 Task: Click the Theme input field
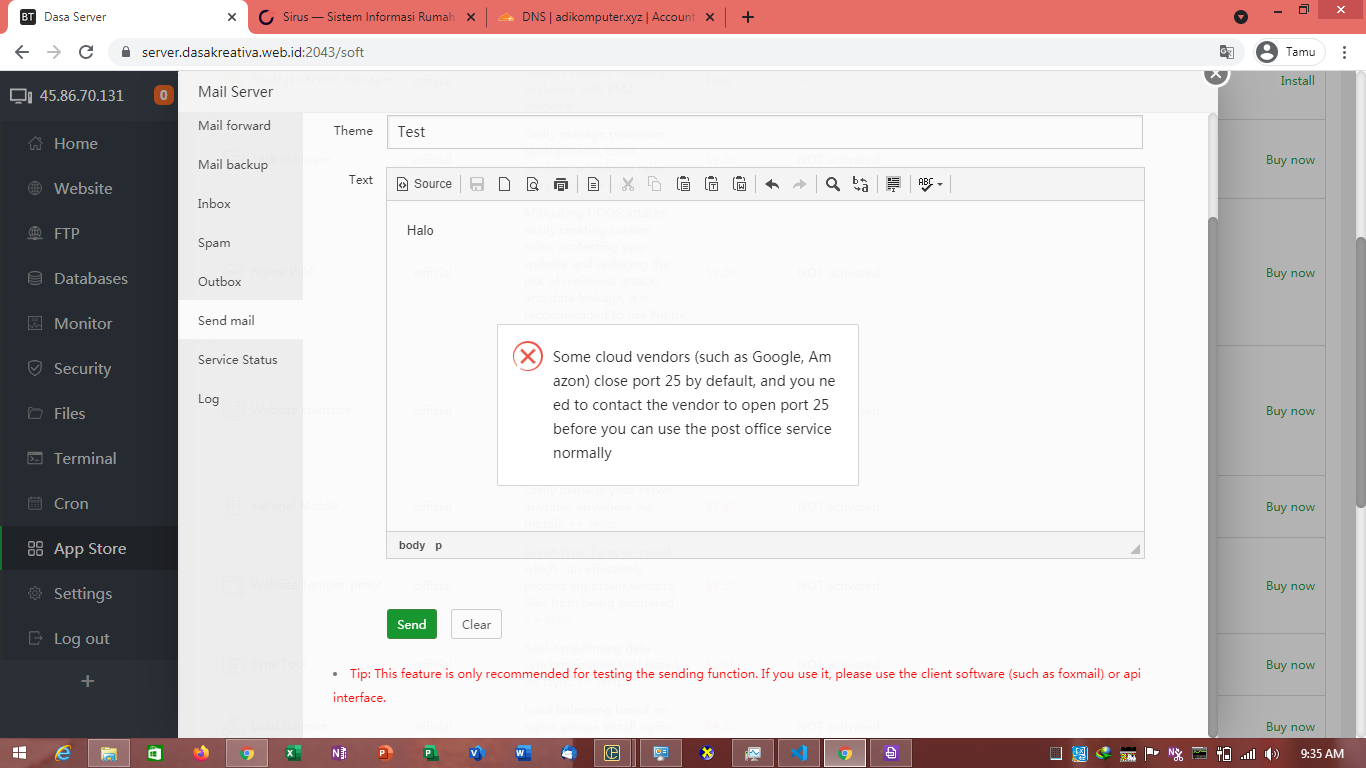(x=764, y=132)
